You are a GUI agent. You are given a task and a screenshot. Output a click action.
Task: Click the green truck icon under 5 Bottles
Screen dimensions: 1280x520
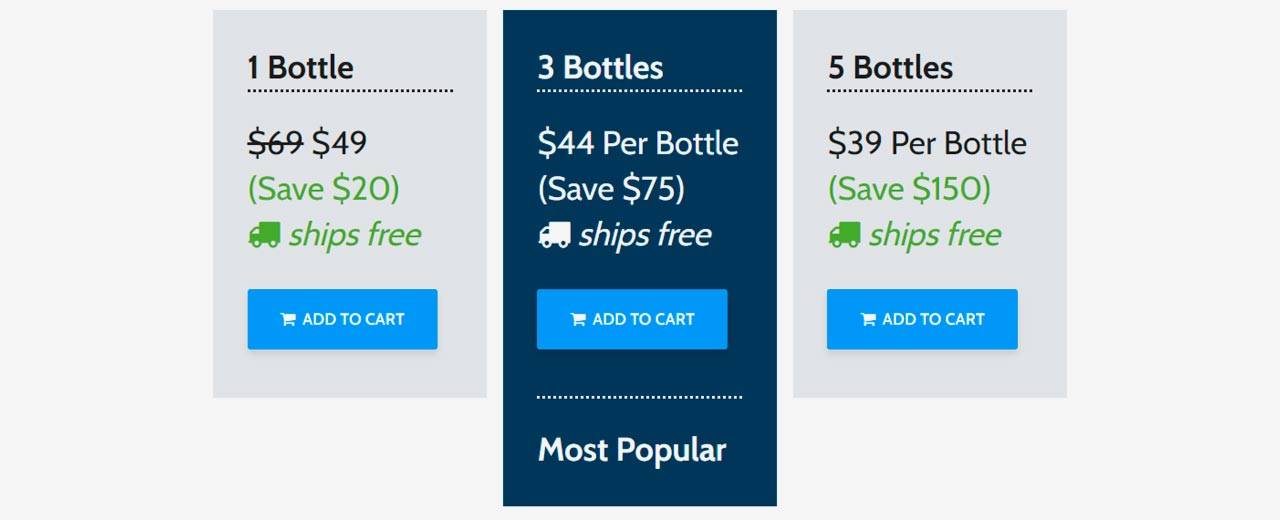pyautogui.click(x=844, y=235)
